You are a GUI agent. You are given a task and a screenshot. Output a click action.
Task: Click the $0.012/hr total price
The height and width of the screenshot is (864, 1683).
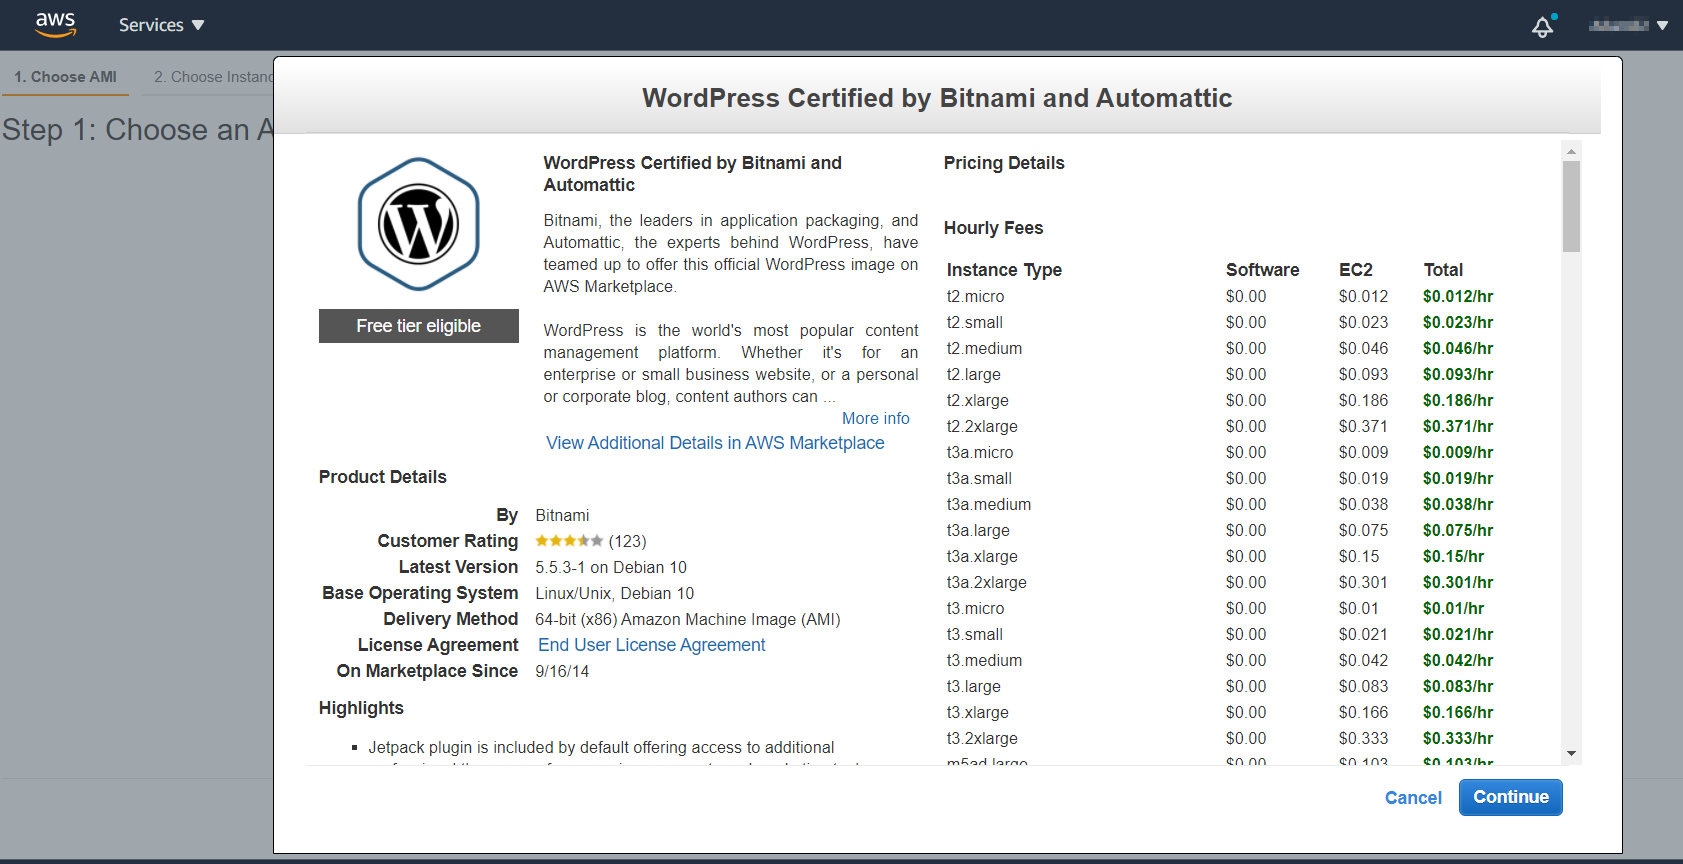tap(1458, 296)
